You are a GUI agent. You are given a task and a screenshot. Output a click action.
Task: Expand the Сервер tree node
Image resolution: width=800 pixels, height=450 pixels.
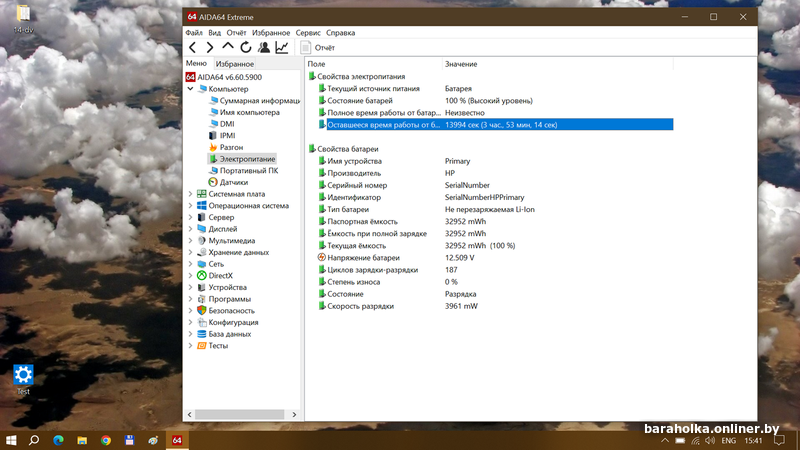pyautogui.click(x=190, y=217)
